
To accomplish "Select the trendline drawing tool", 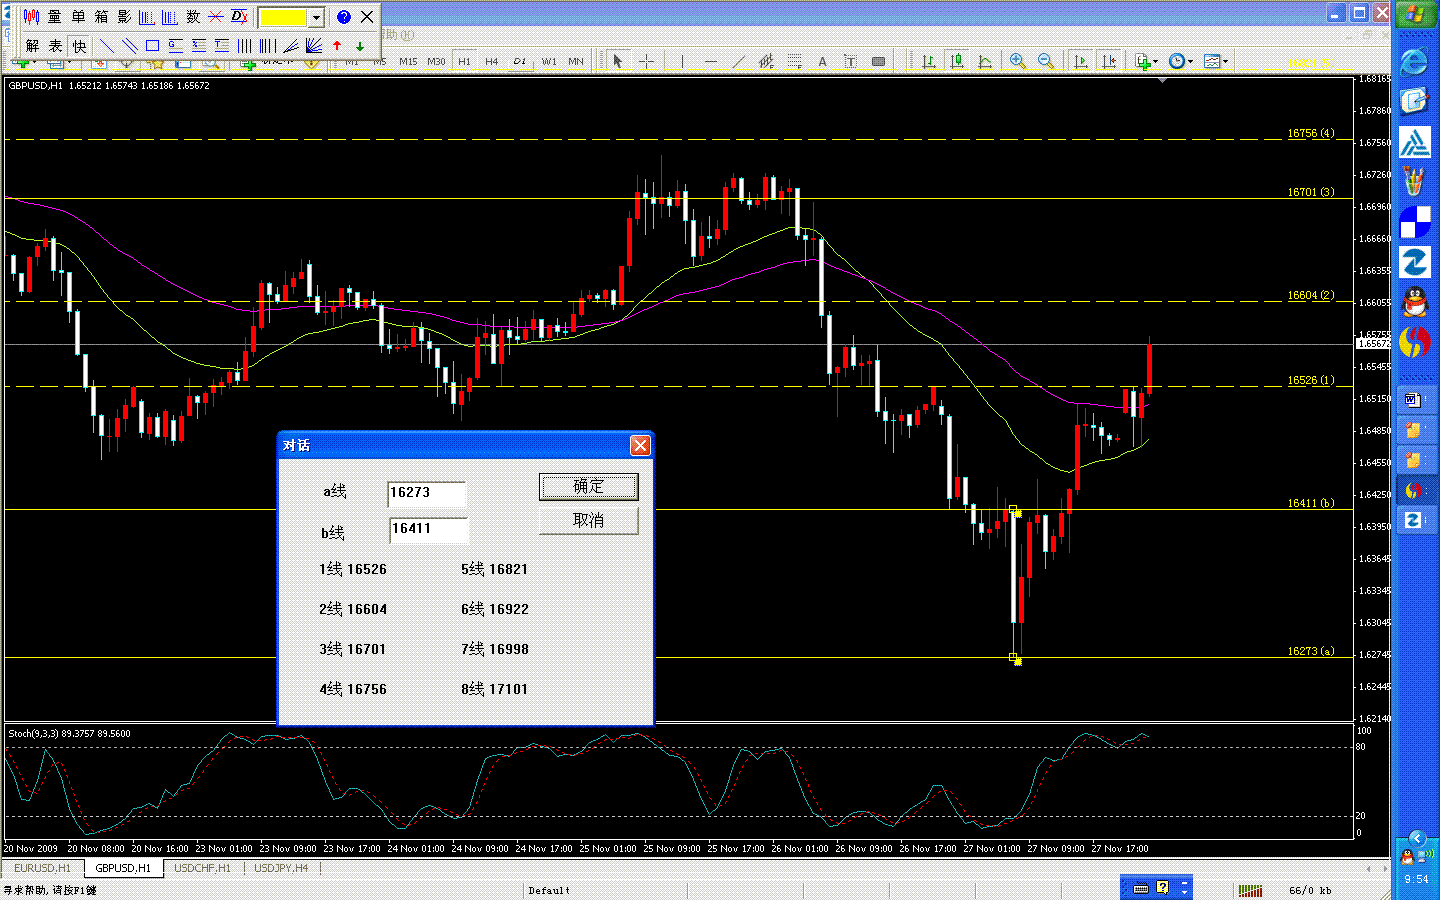I will (x=739, y=62).
